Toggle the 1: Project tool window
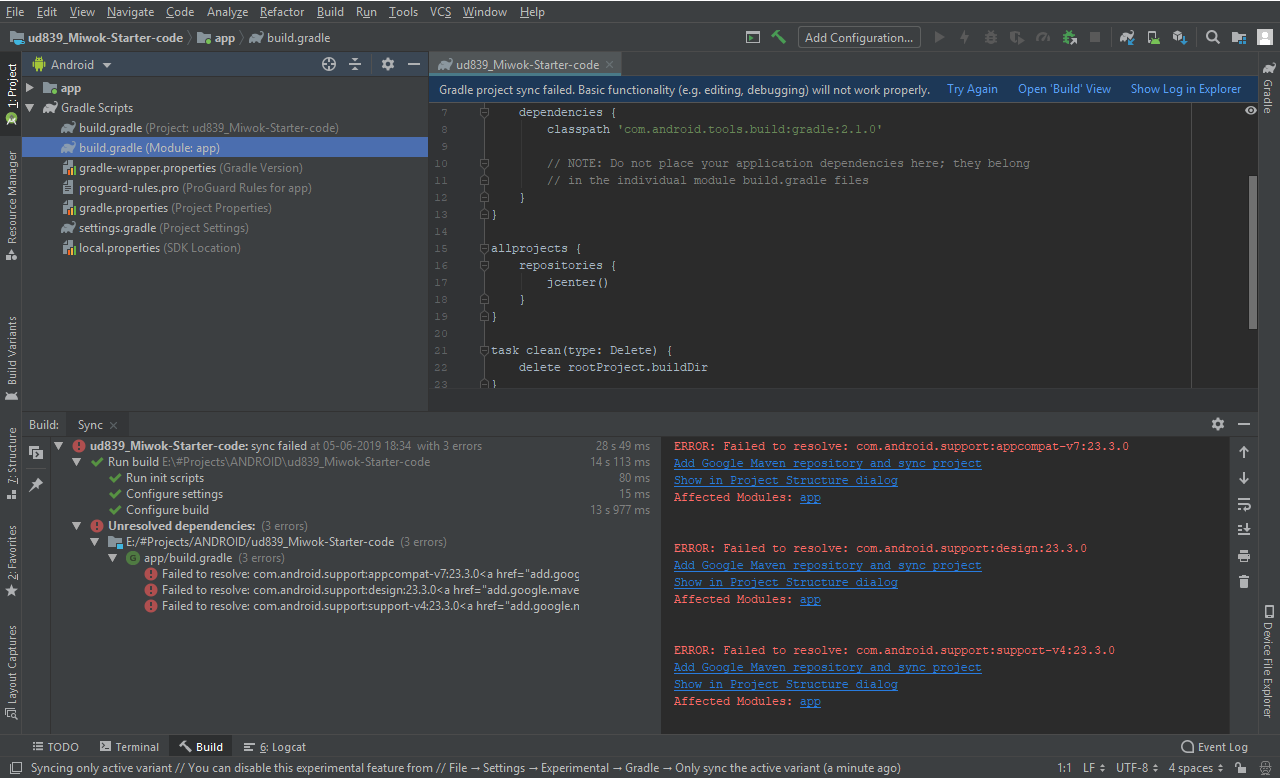1280x778 pixels. click(11, 94)
